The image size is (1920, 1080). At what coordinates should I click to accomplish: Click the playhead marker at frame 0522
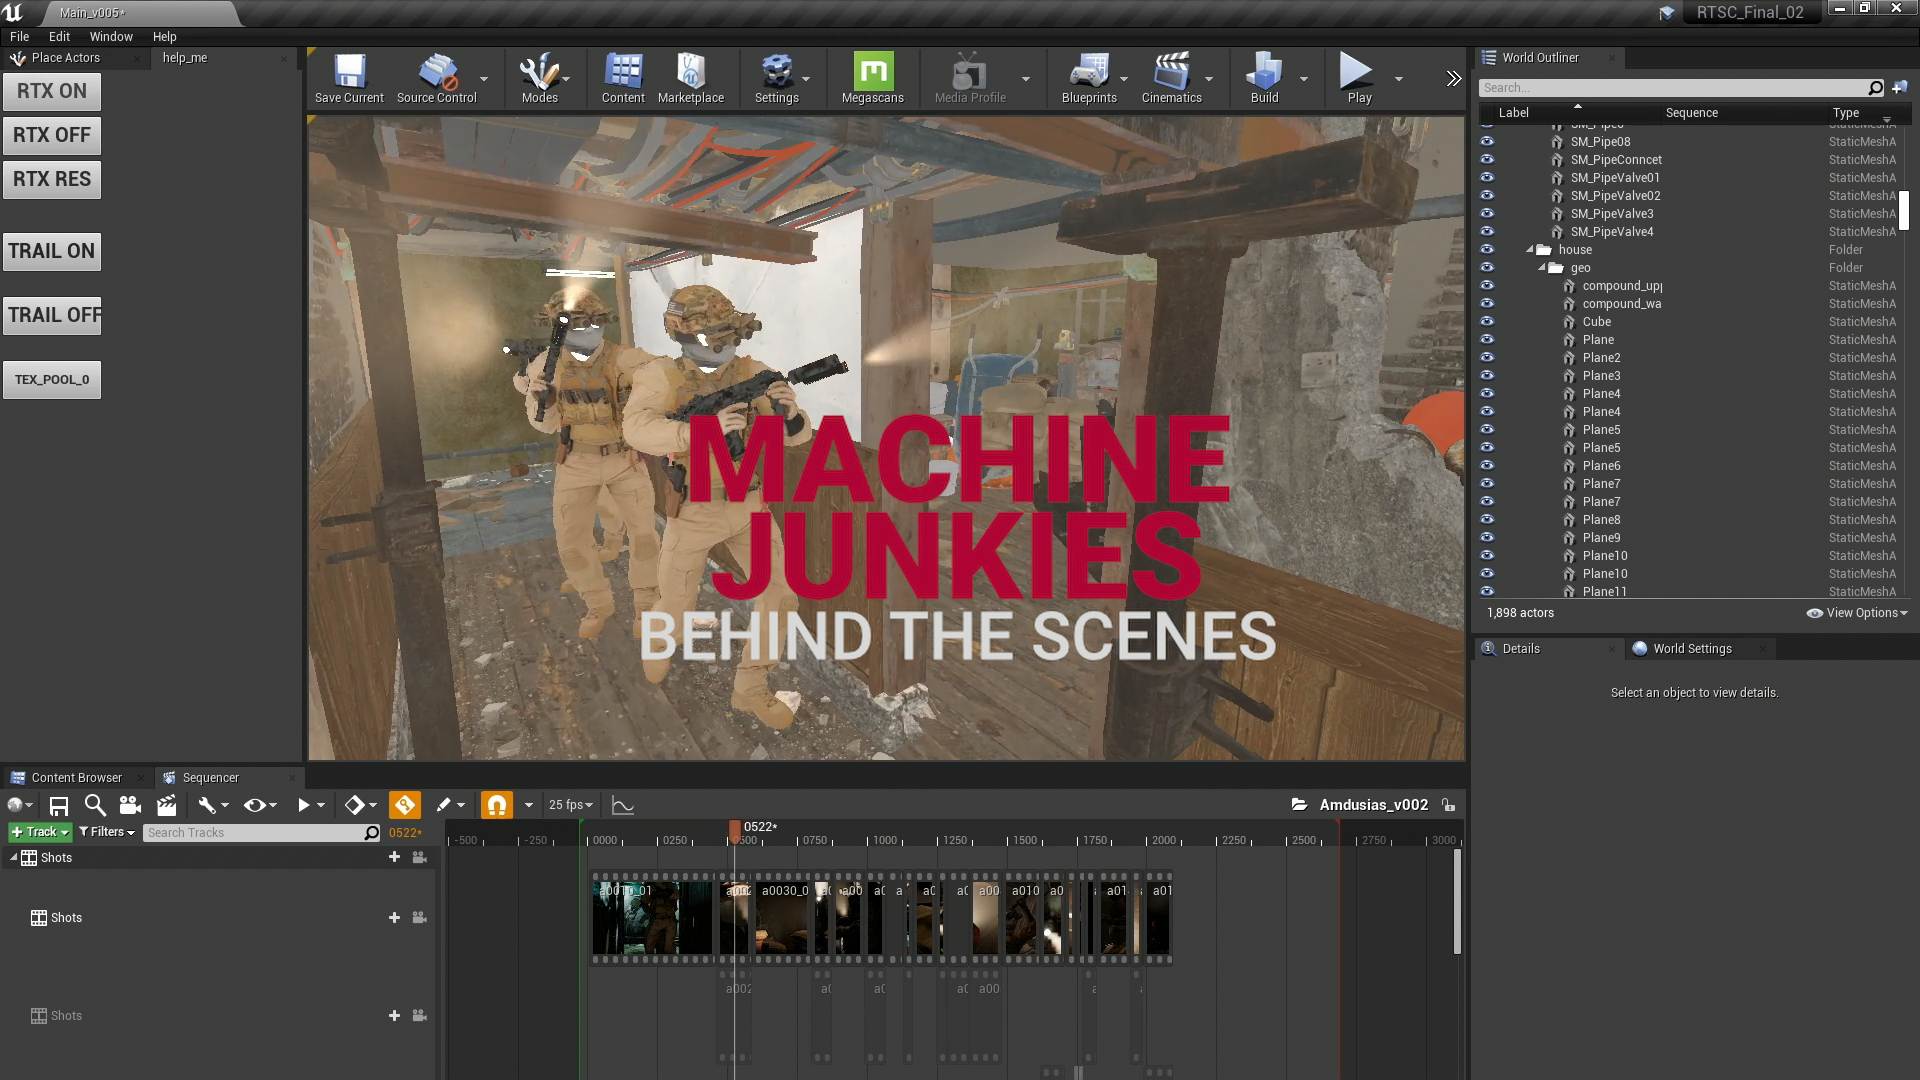click(x=735, y=830)
